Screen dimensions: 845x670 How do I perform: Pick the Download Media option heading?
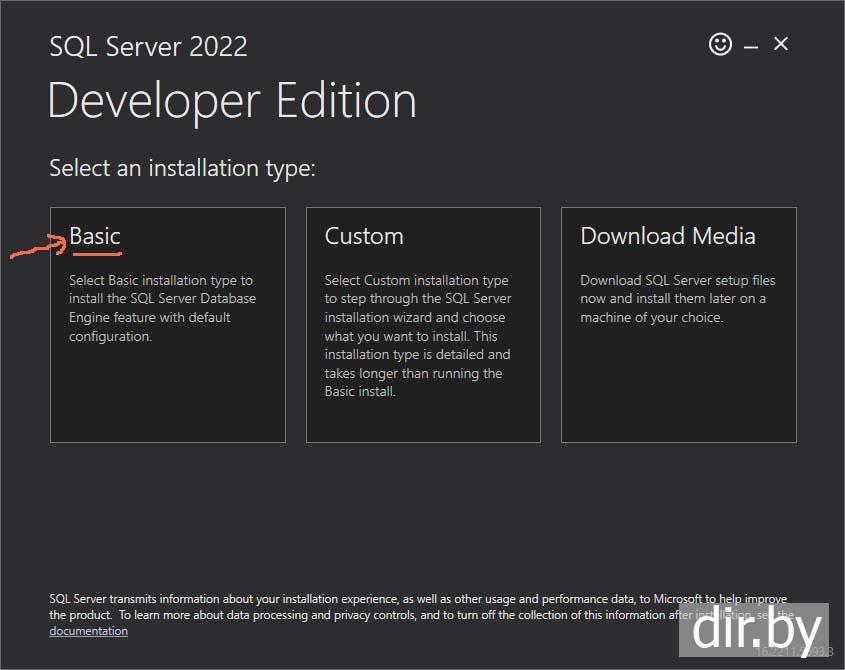point(667,236)
